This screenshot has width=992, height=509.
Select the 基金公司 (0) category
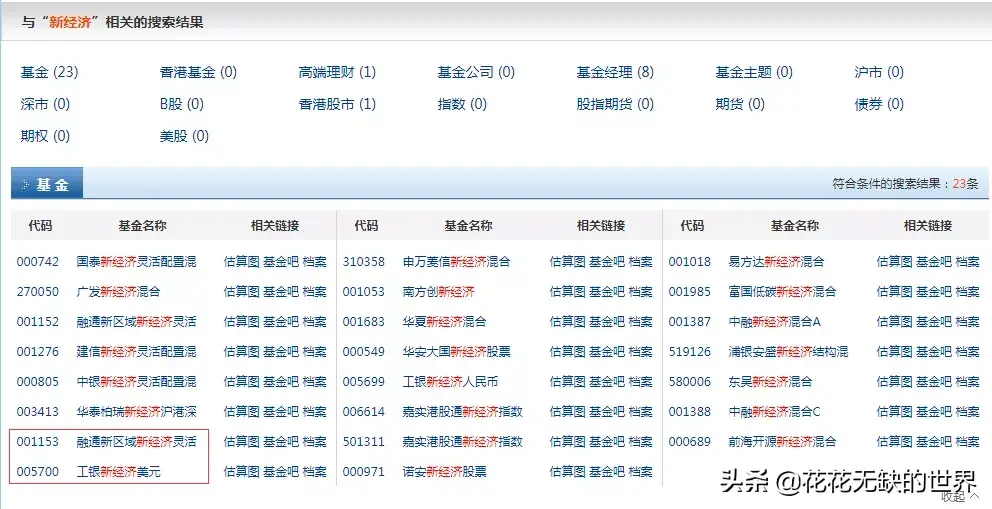(x=476, y=72)
